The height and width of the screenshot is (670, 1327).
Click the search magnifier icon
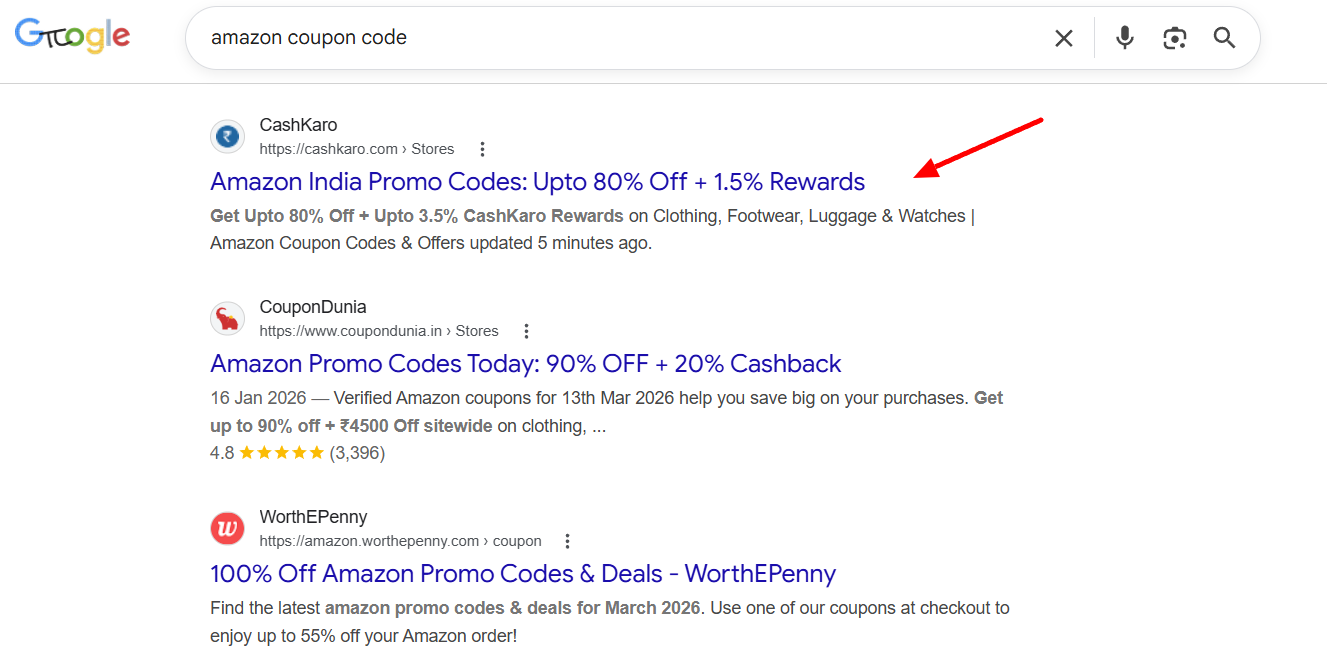[1224, 37]
